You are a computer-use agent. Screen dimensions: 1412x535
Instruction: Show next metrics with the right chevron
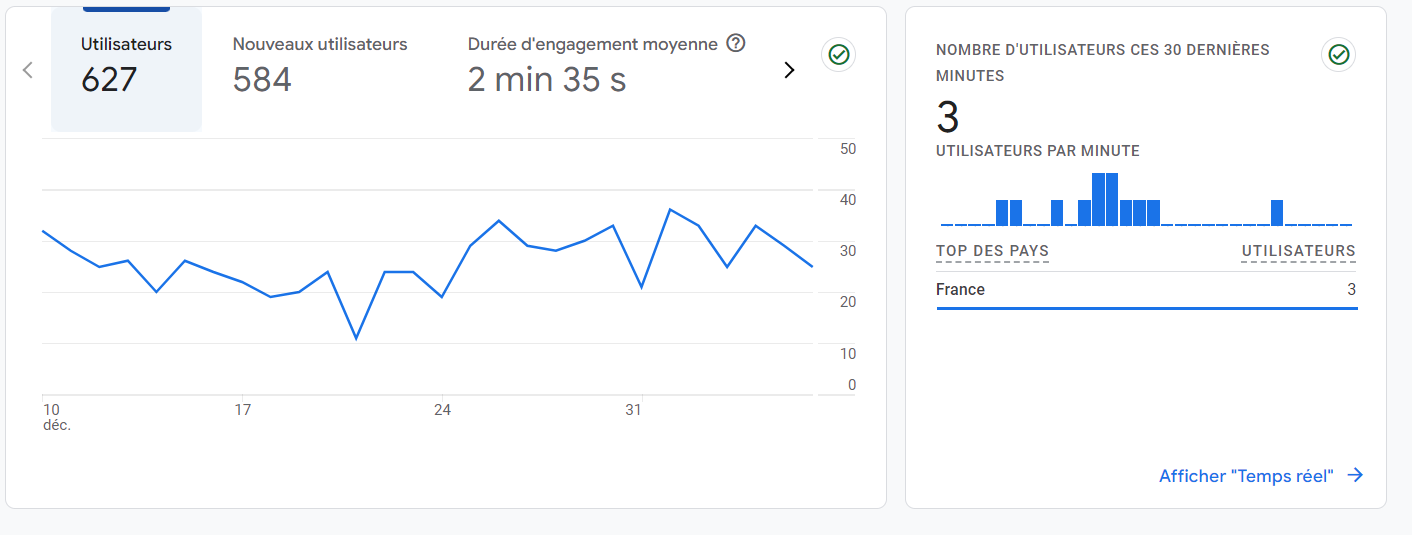coord(789,70)
